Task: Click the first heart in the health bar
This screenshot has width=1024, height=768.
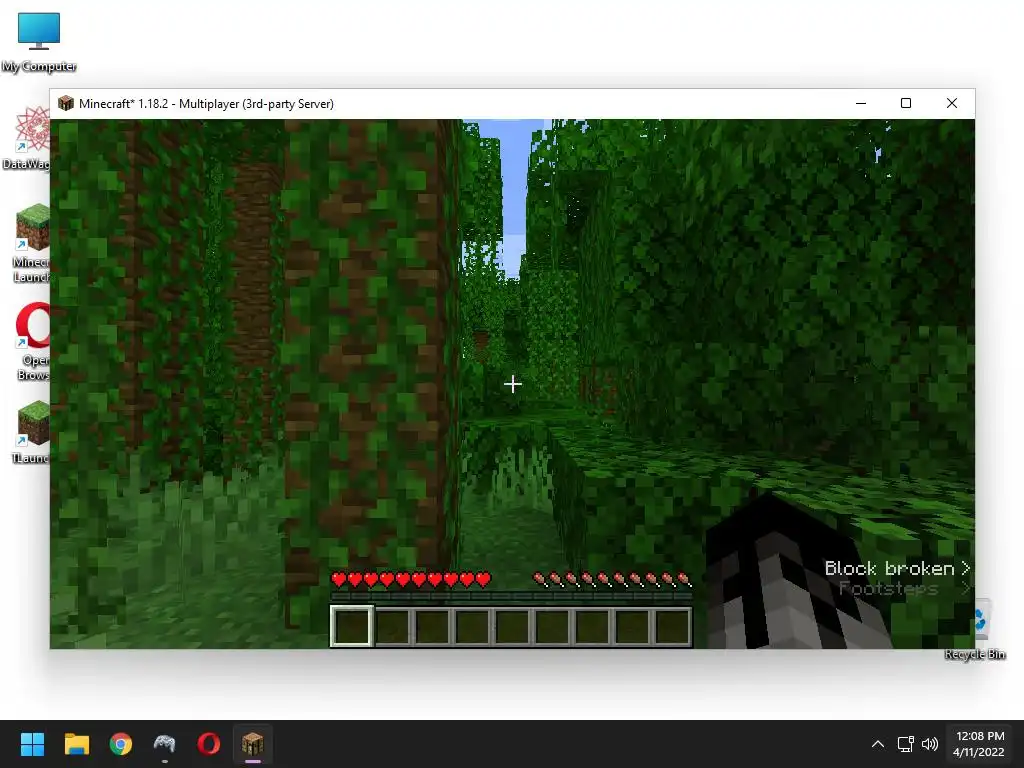Action: coord(338,579)
